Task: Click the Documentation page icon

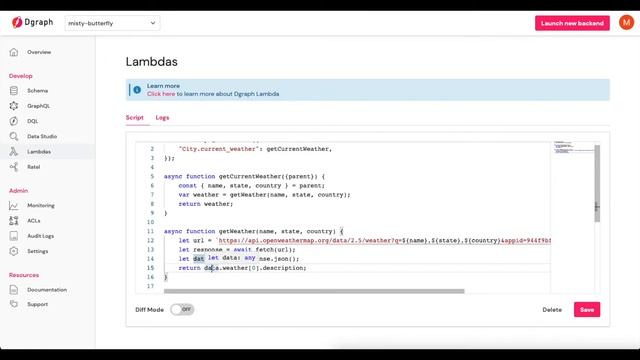Action: pyautogui.click(x=14, y=289)
